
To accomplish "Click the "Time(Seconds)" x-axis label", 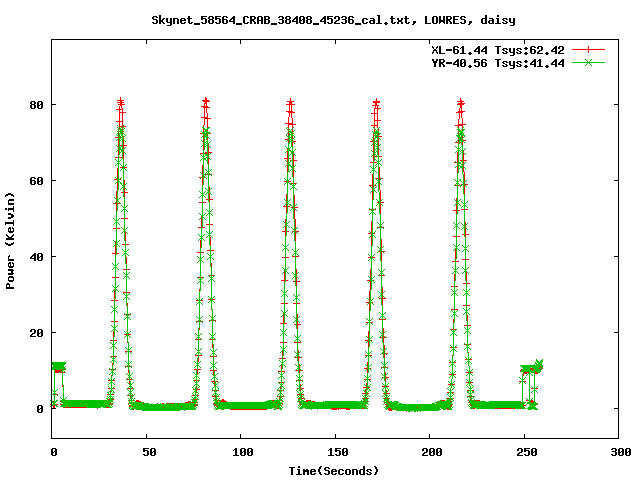I will (x=334, y=470).
